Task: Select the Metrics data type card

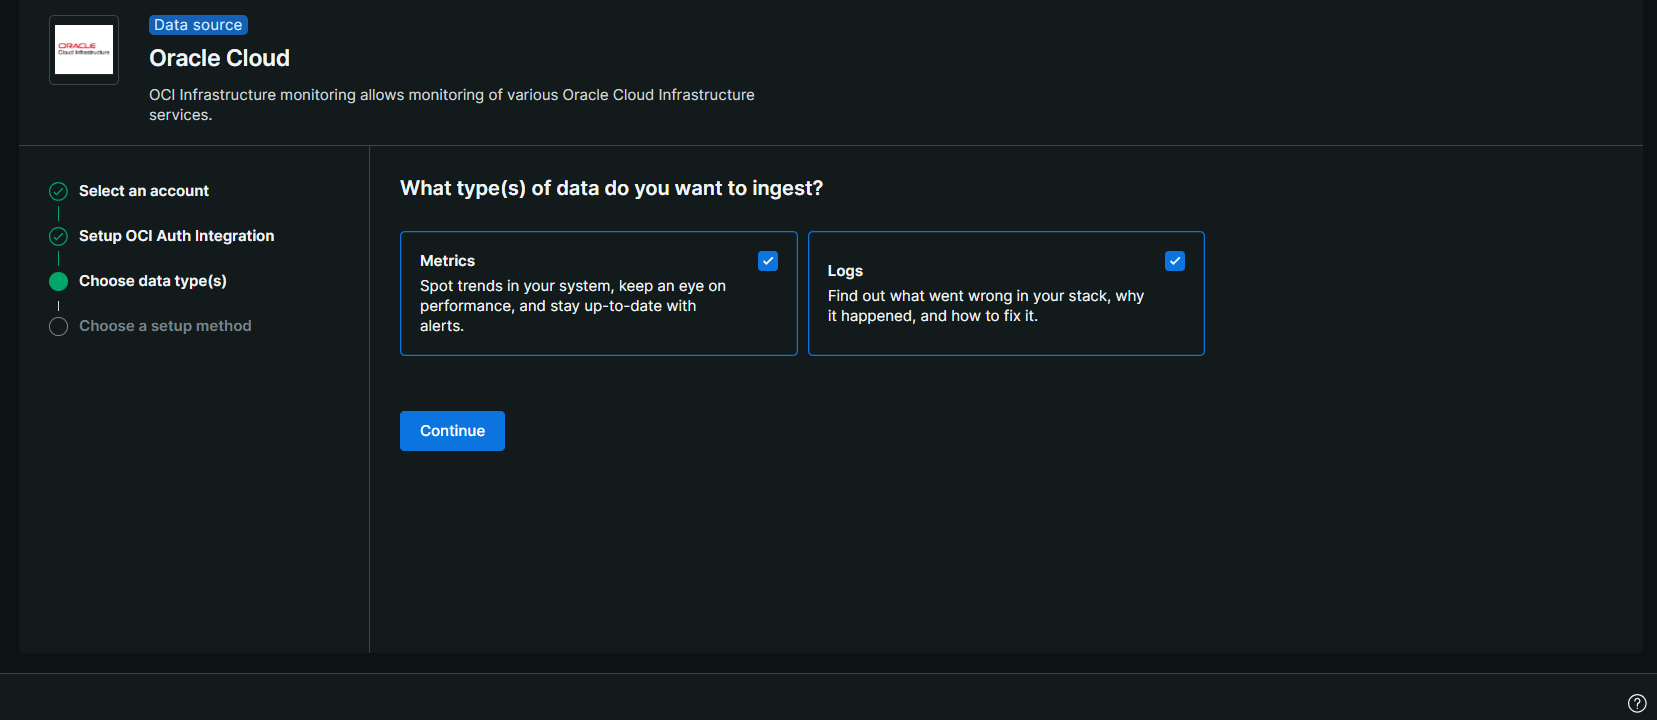Action: coord(599,294)
